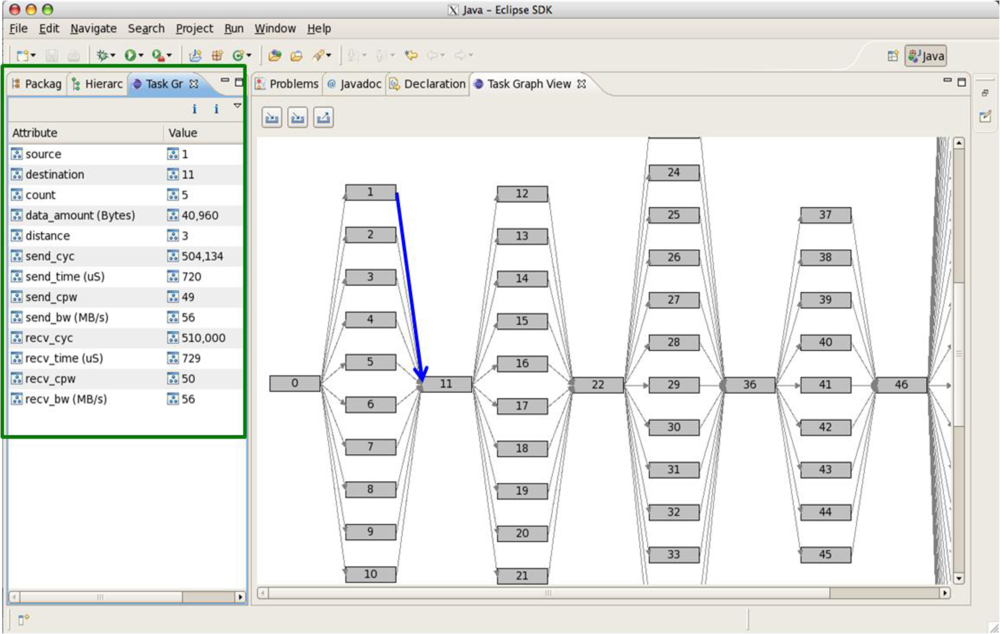Open the Run button dropdown arrow
This screenshot has height=634, width=1000.
141,56
